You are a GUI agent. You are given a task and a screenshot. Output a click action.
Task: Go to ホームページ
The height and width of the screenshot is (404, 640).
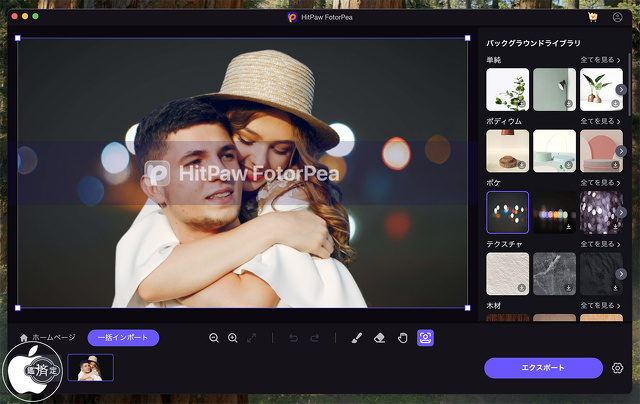pyautogui.click(x=47, y=338)
